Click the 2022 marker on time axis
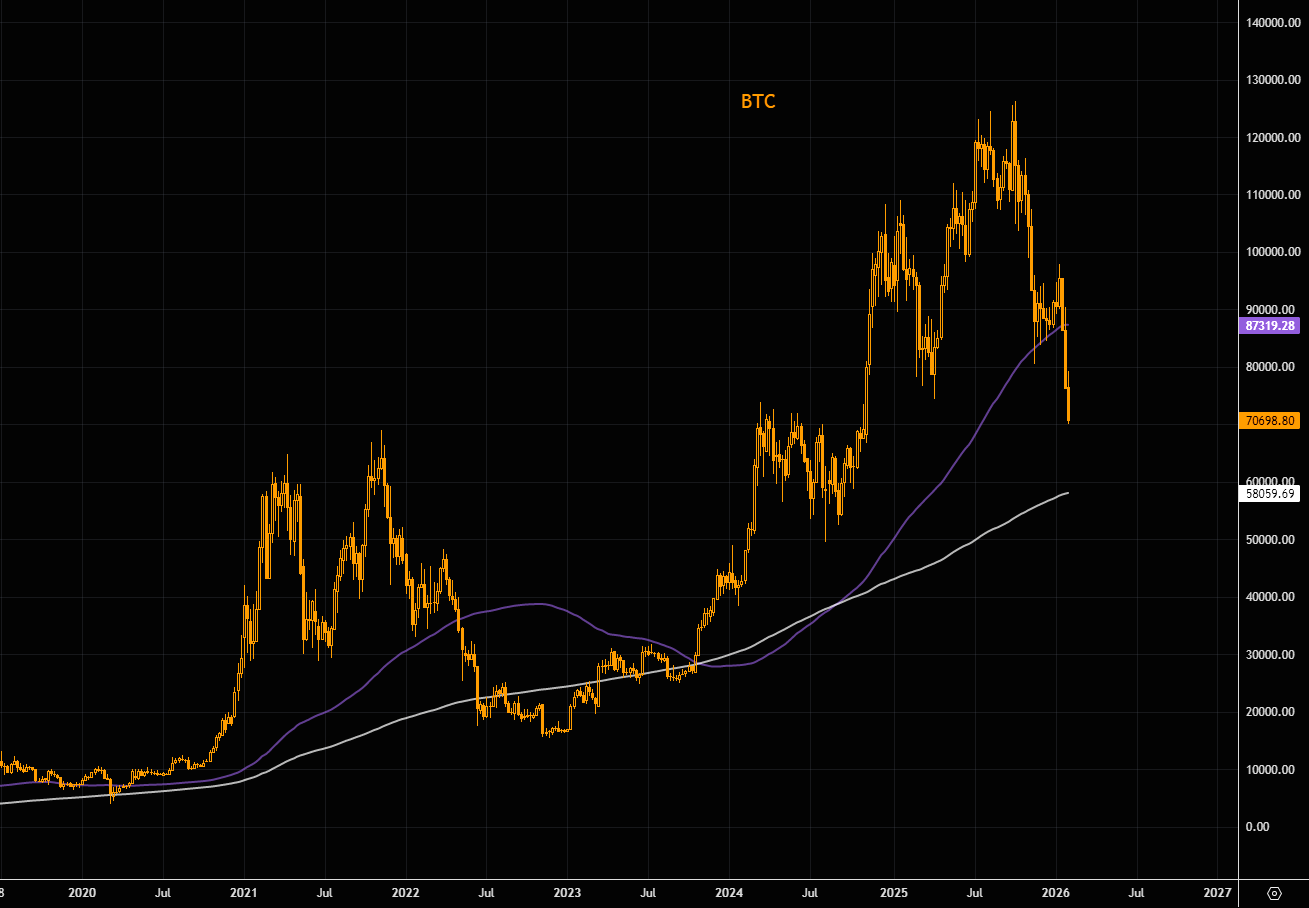 tap(405, 891)
